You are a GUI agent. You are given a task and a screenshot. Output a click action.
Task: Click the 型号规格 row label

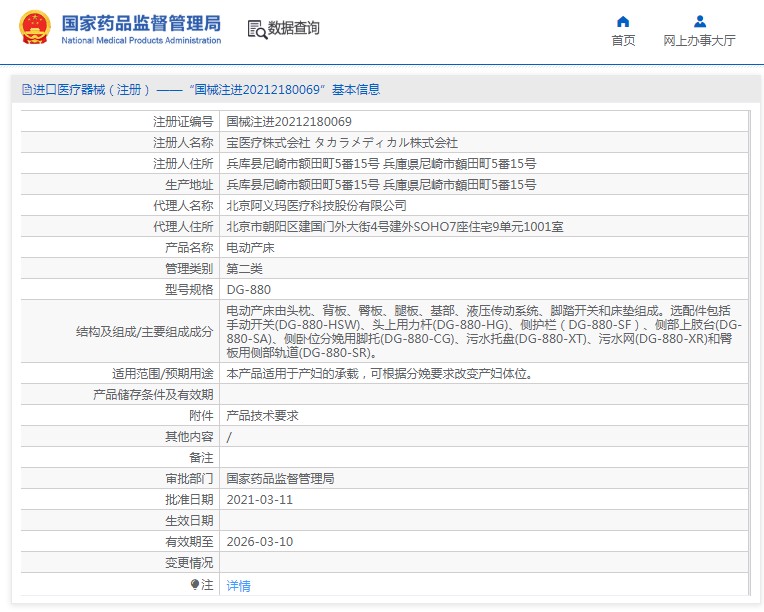click(x=189, y=289)
